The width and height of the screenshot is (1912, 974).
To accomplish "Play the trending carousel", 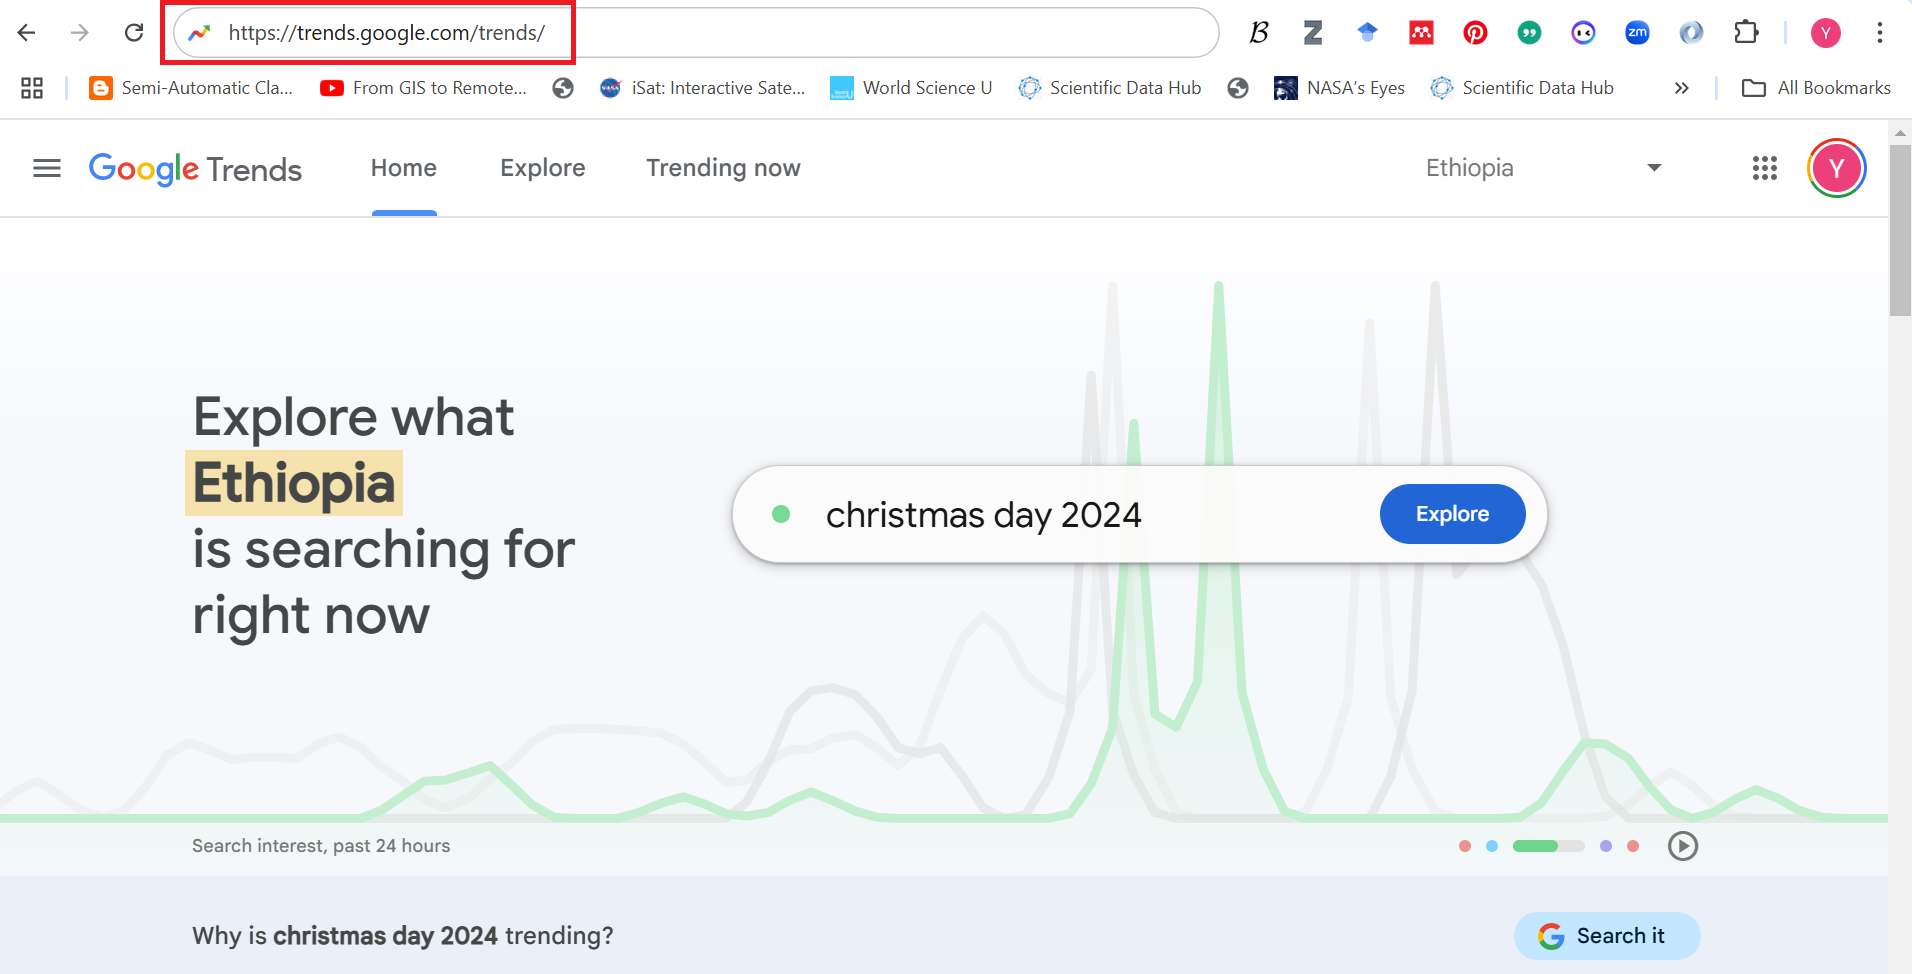I will (x=1683, y=846).
